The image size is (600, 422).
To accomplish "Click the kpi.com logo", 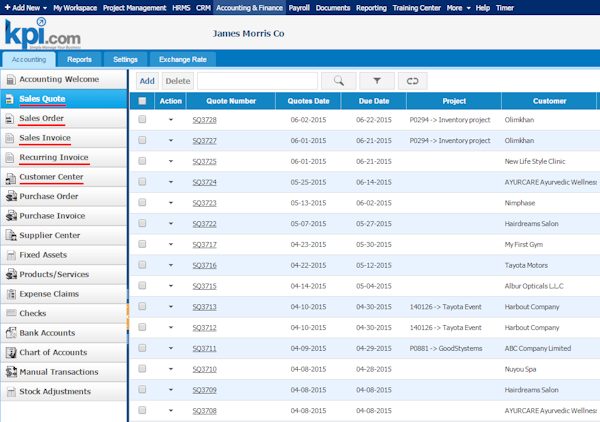I will 42,34.
